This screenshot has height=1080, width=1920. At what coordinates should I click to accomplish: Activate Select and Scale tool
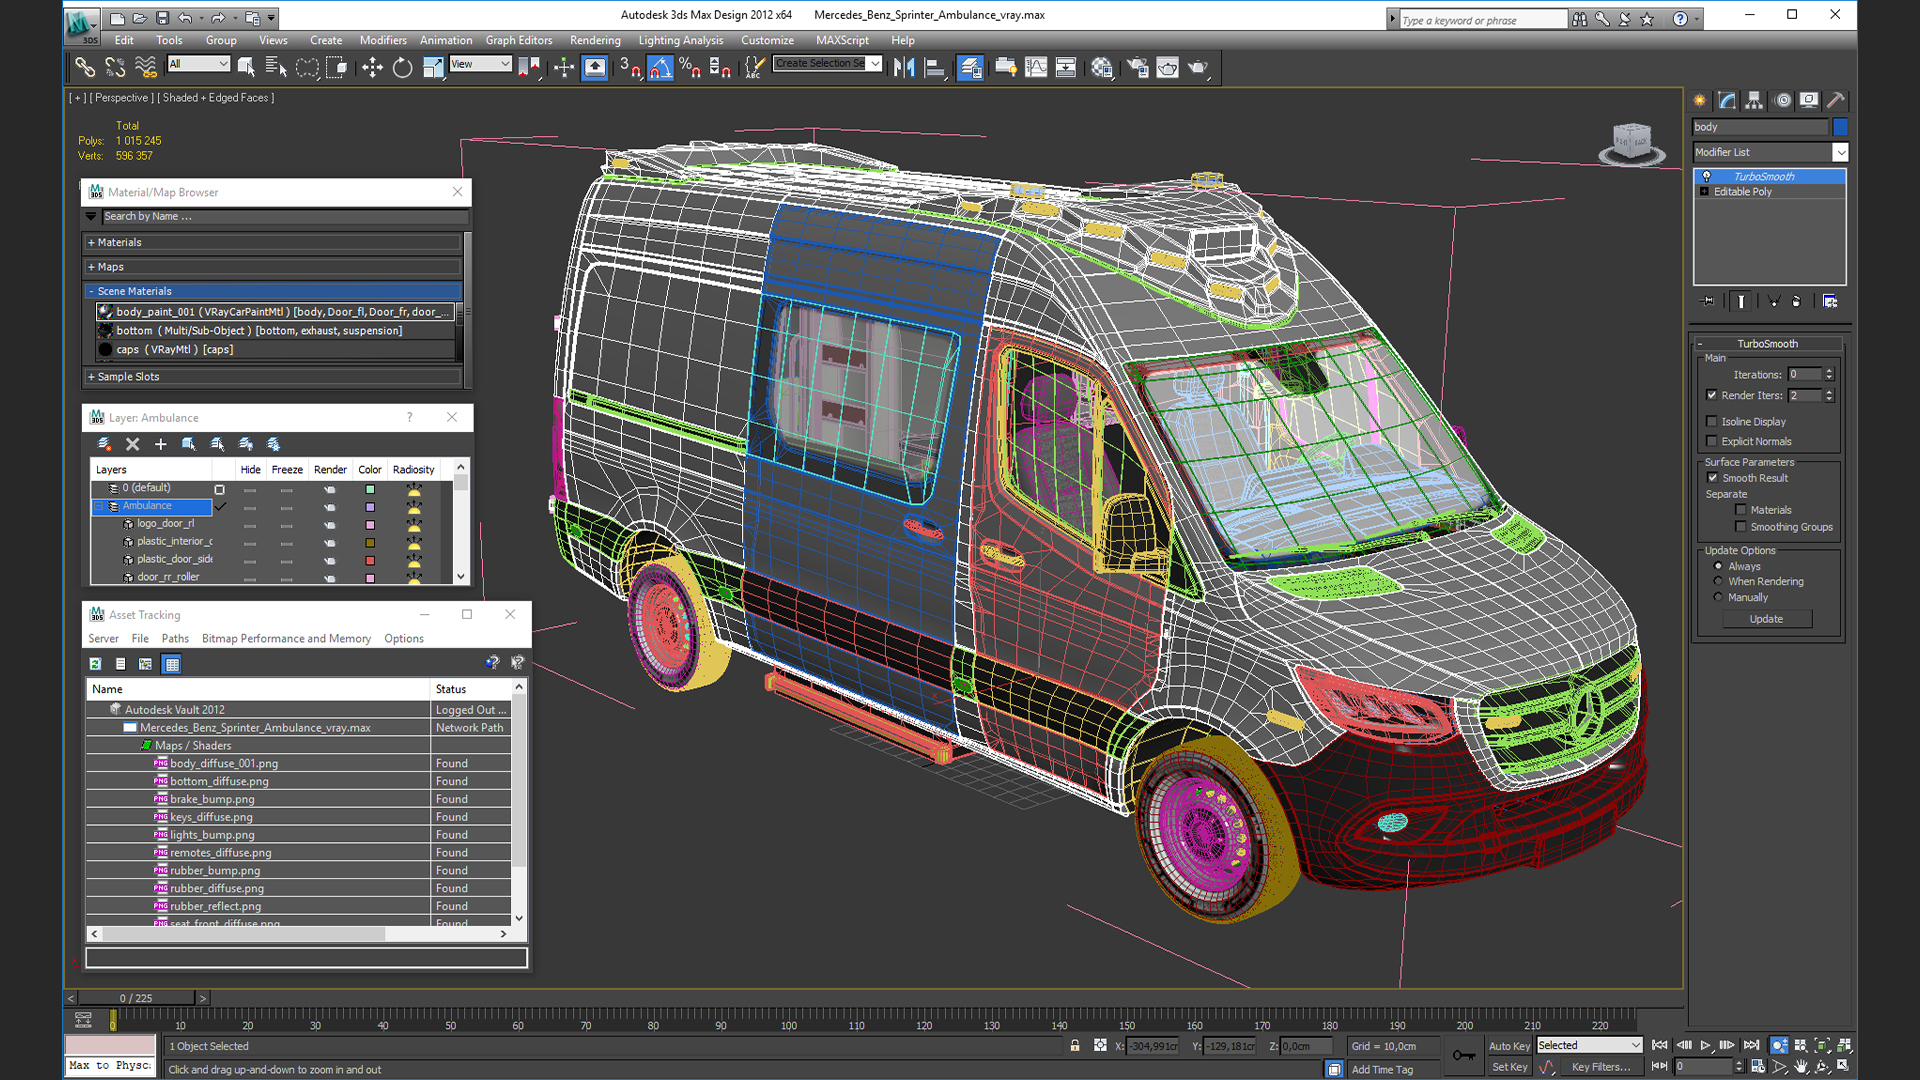(433, 67)
